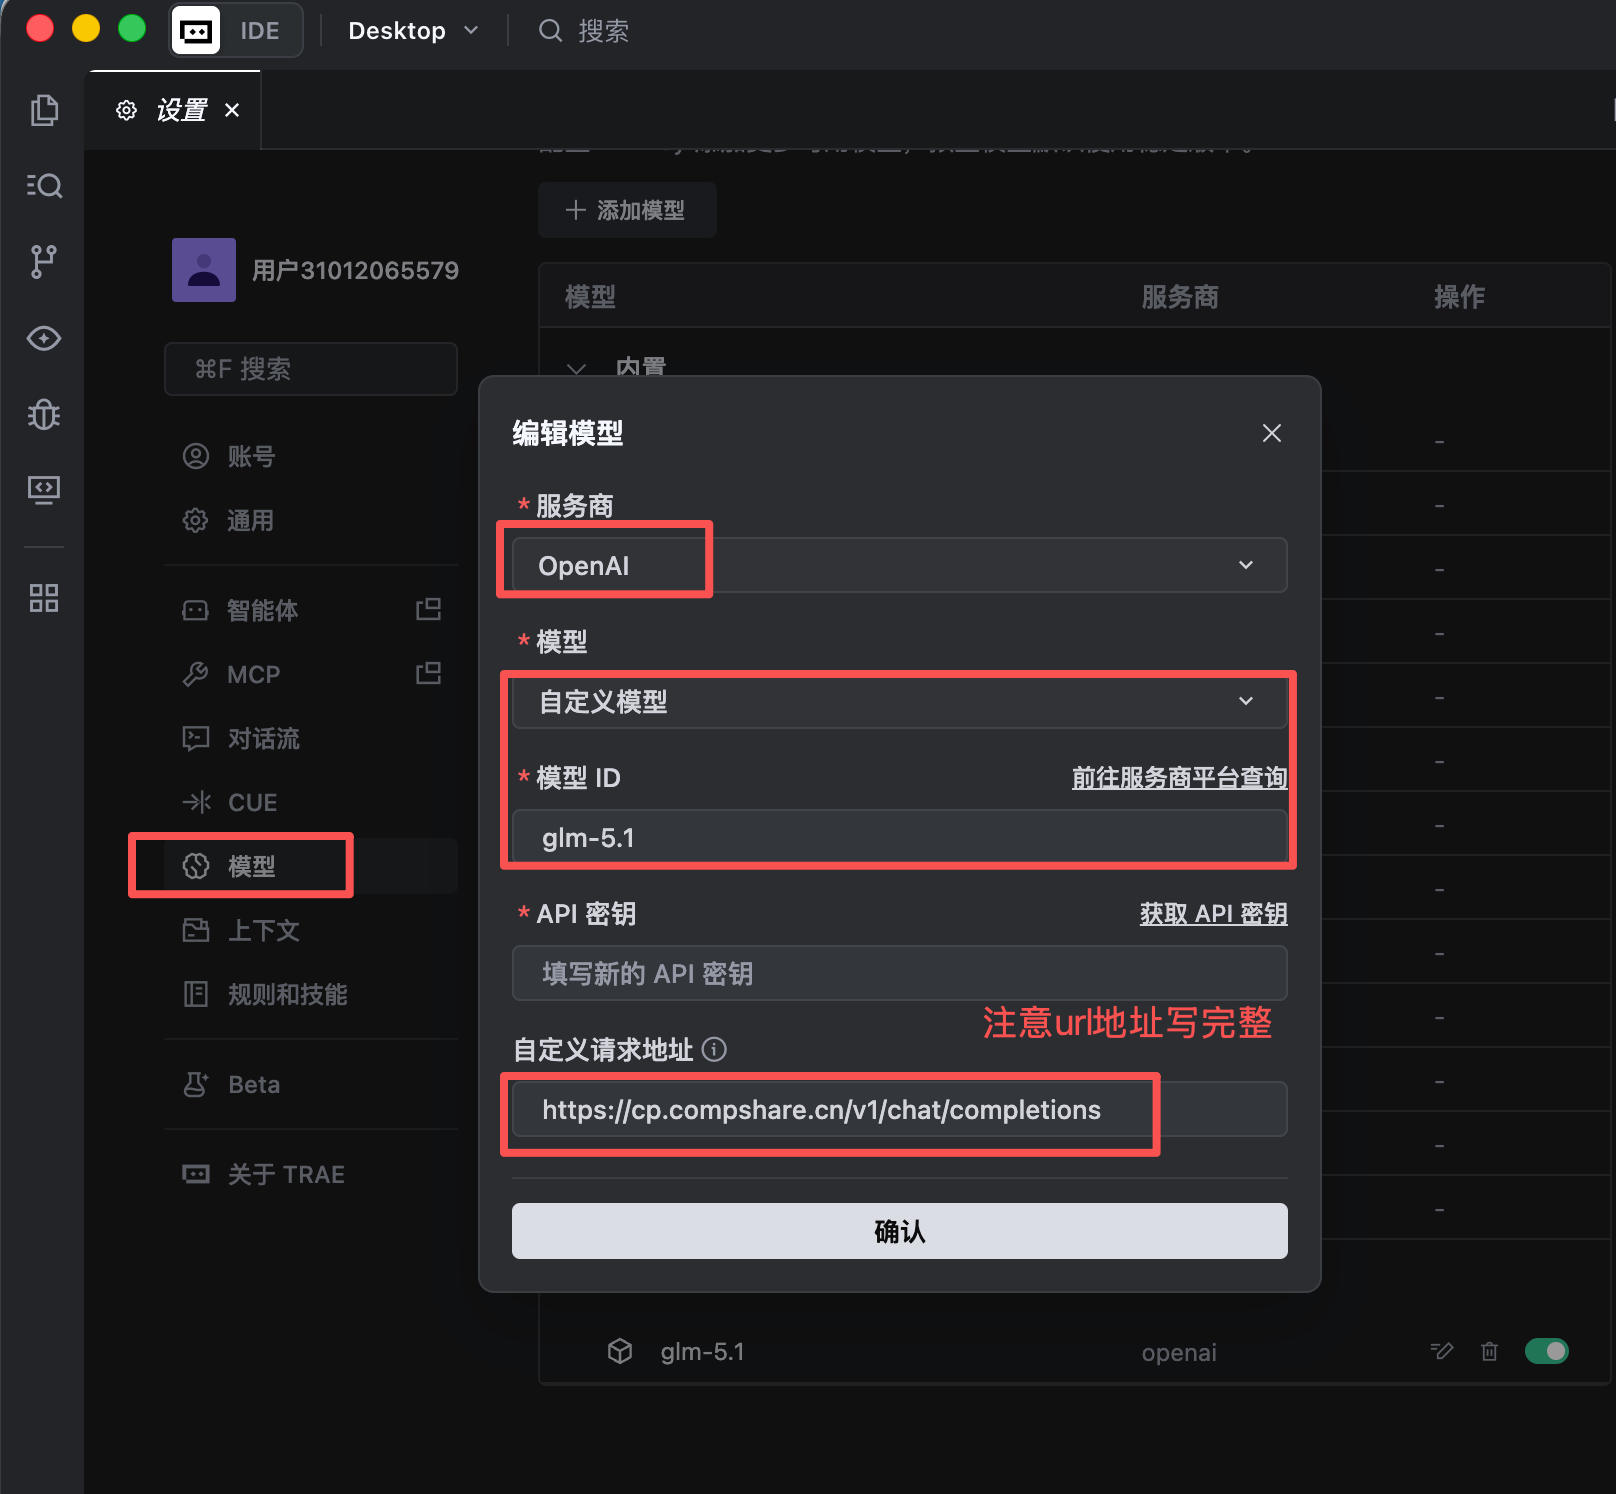This screenshot has height=1494, width=1616.
Task: Focus the API 密钥 input field
Action: pyautogui.click(x=899, y=973)
